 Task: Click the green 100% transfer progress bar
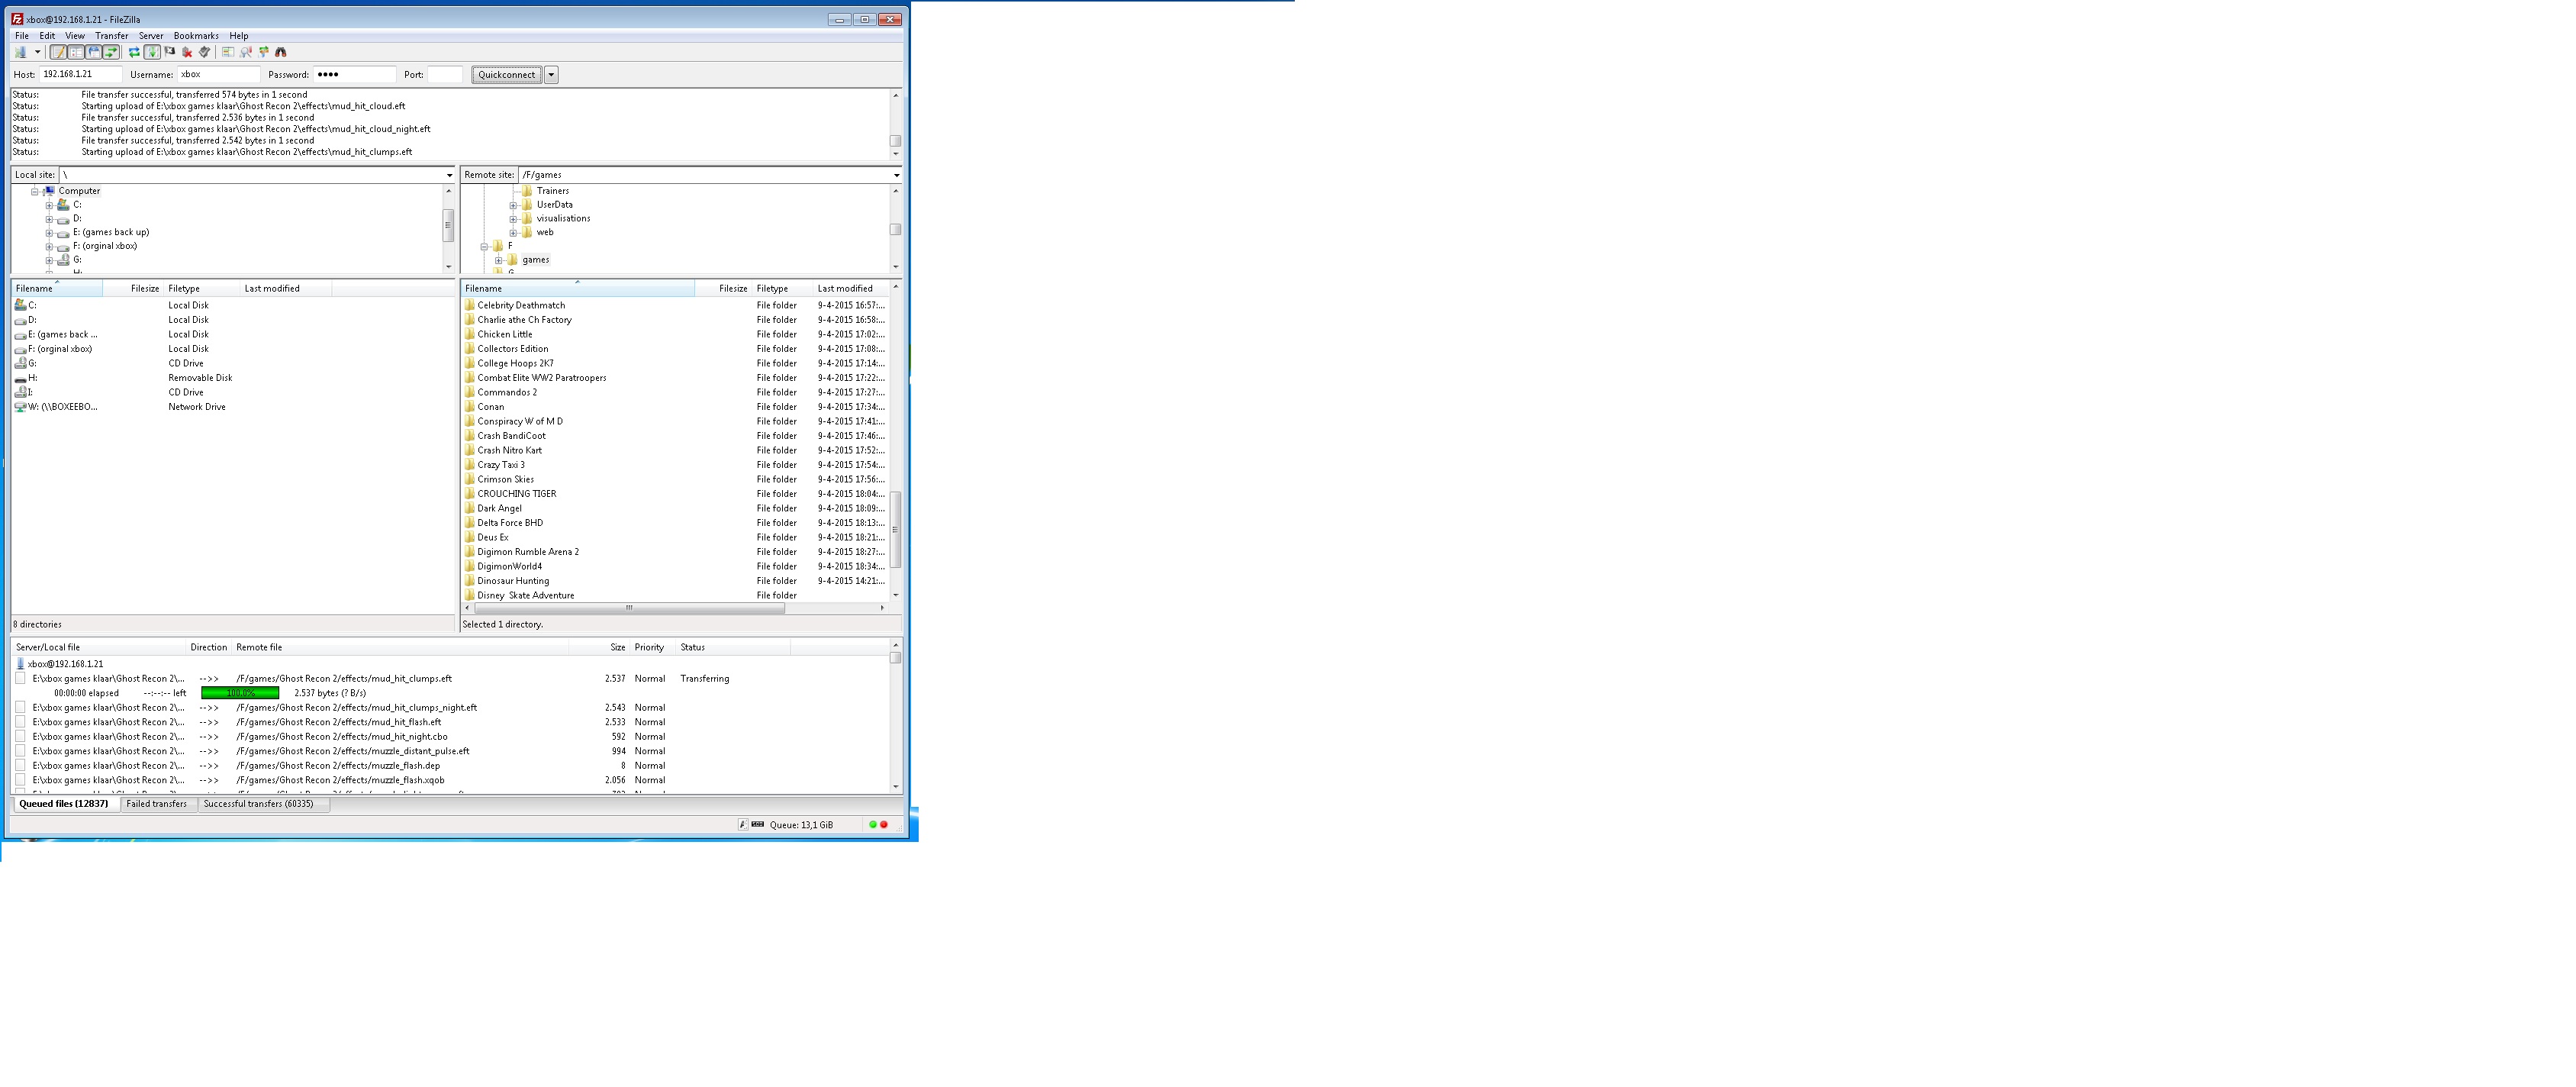coord(240,694)
